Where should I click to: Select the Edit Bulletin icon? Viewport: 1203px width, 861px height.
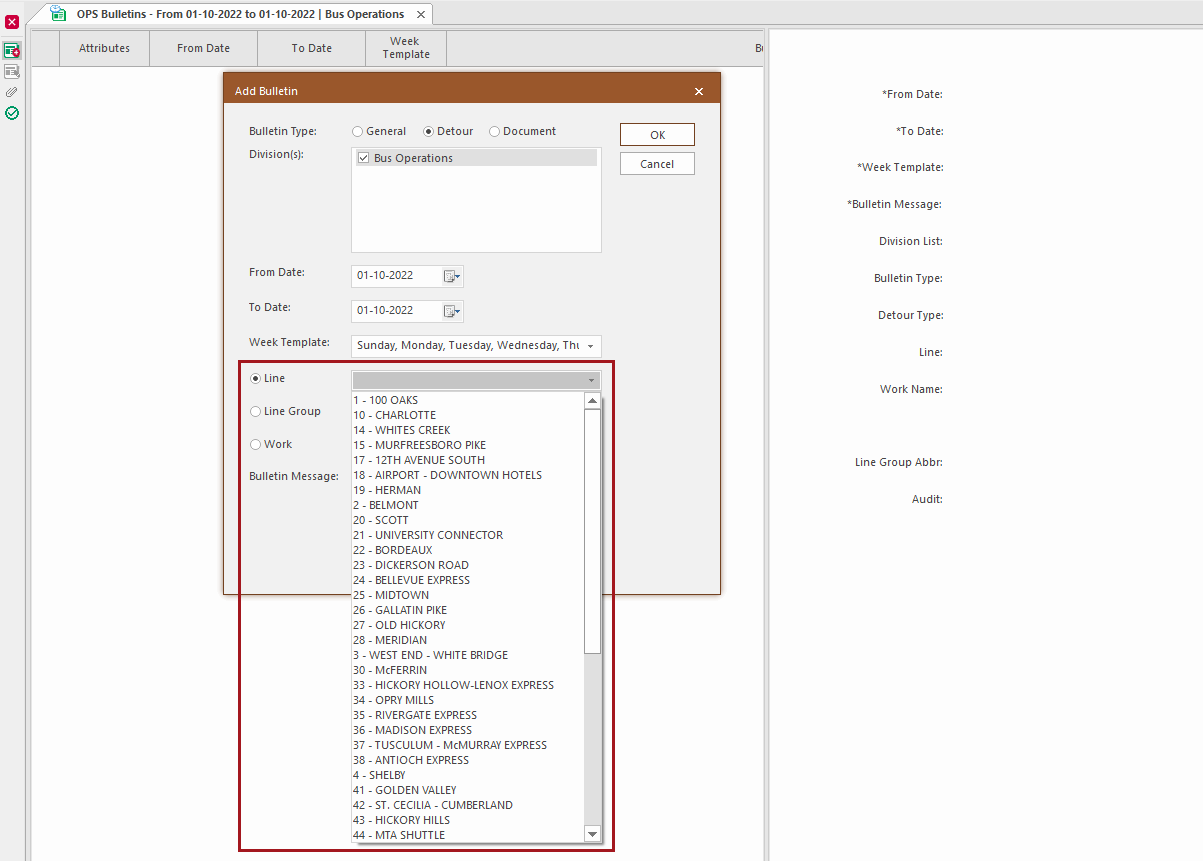pos(12,71)
